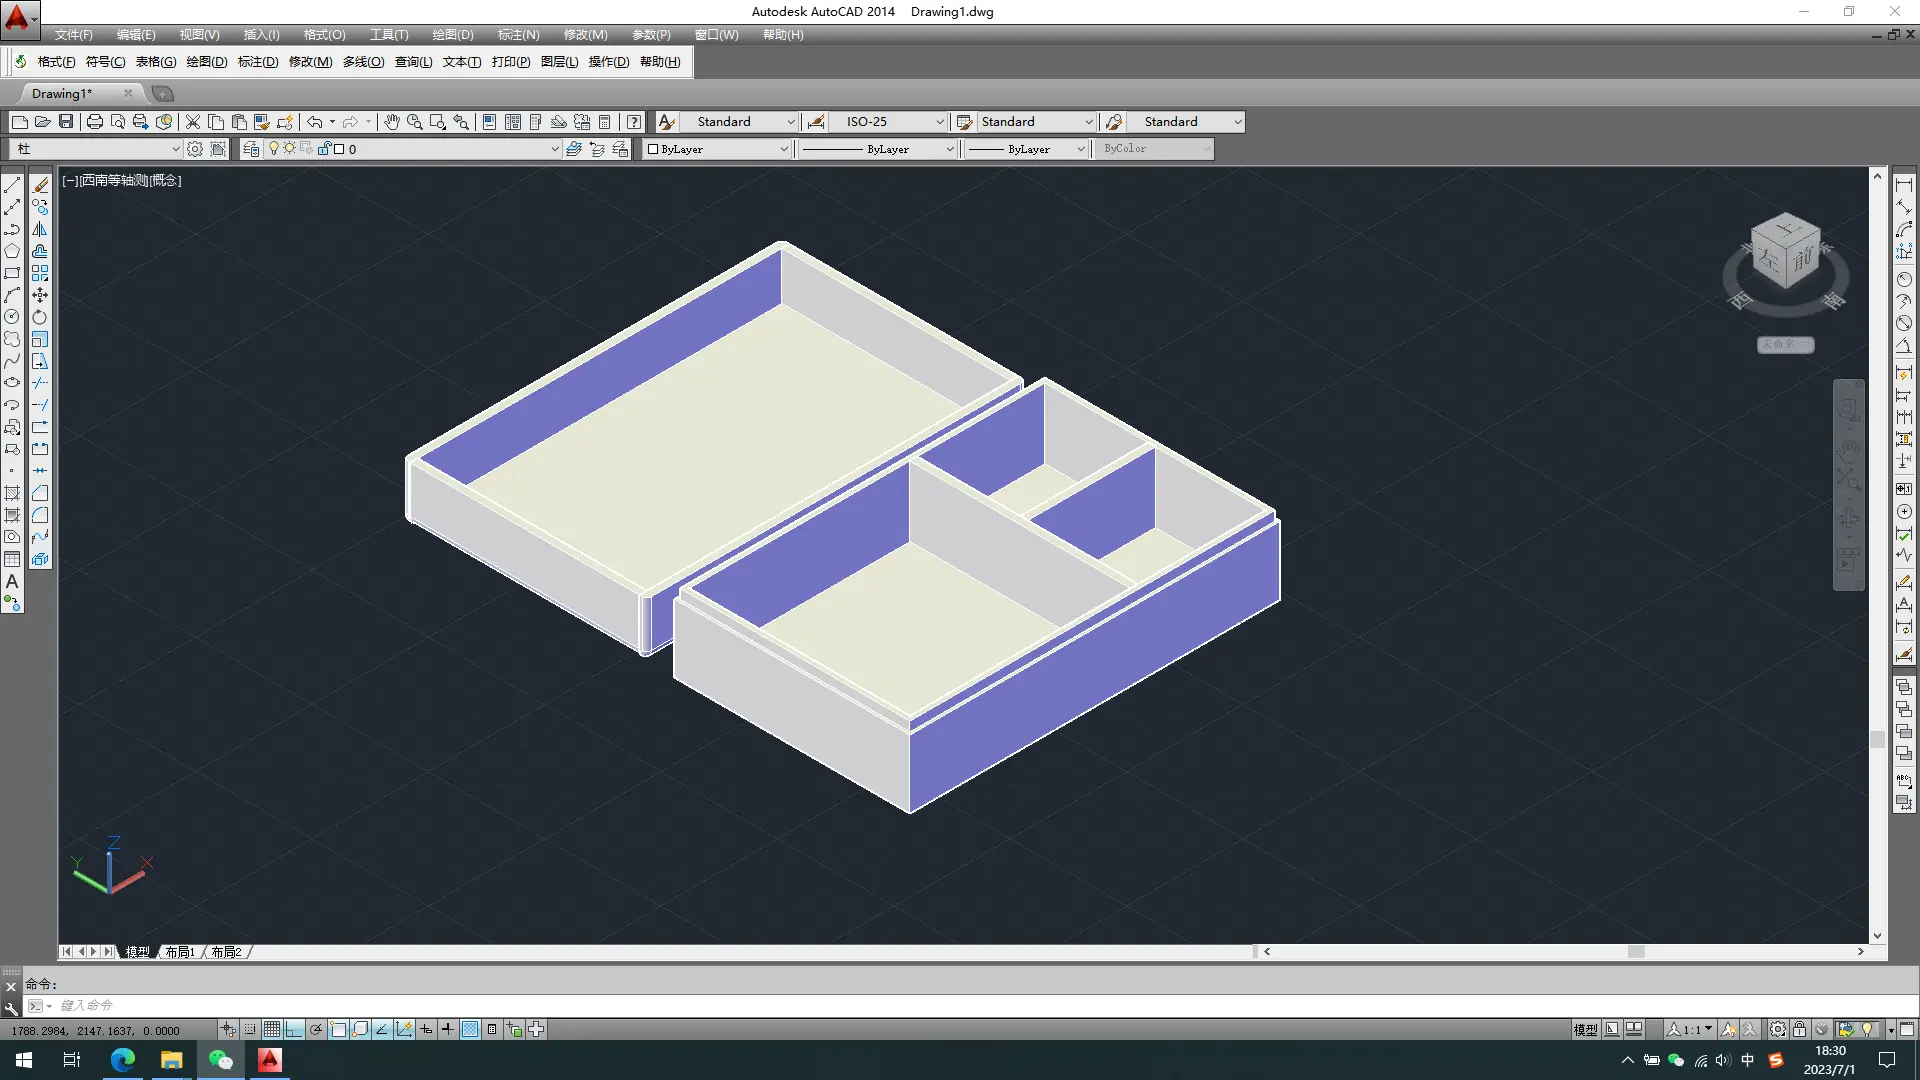The height and width of the screenshot is (1080, 1920).
Task: Select the Polygon tool in the Draw toolbar
Action: pos(12,251)
